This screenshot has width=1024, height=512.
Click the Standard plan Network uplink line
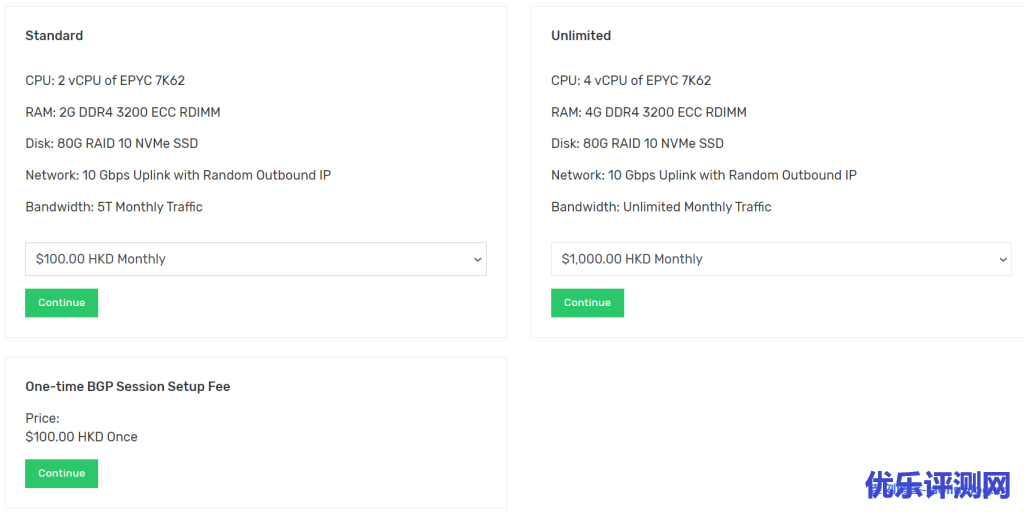(x=178, y=176)
